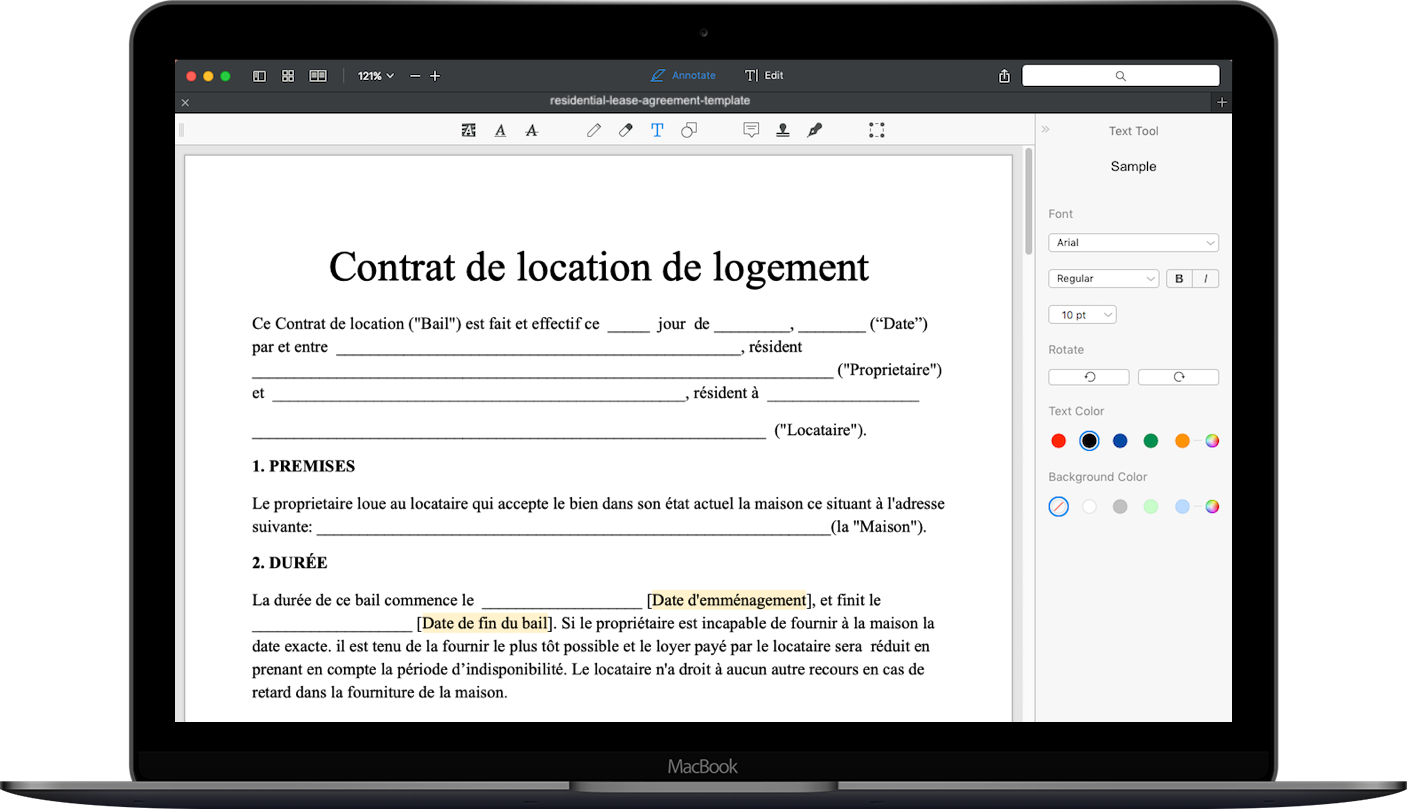Select the shapes tool
1407x809 pixels.
point(689,130)
